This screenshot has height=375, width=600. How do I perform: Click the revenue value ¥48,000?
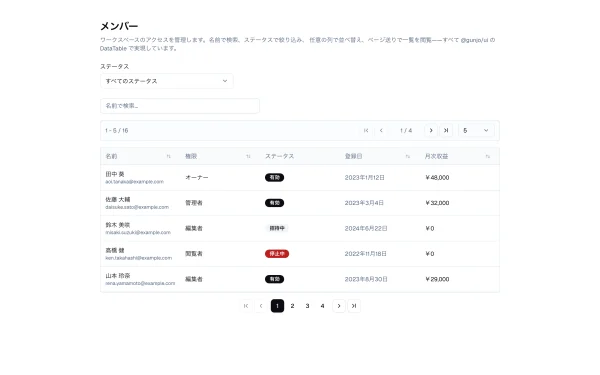pyautogui.click(x=437, y=178)
